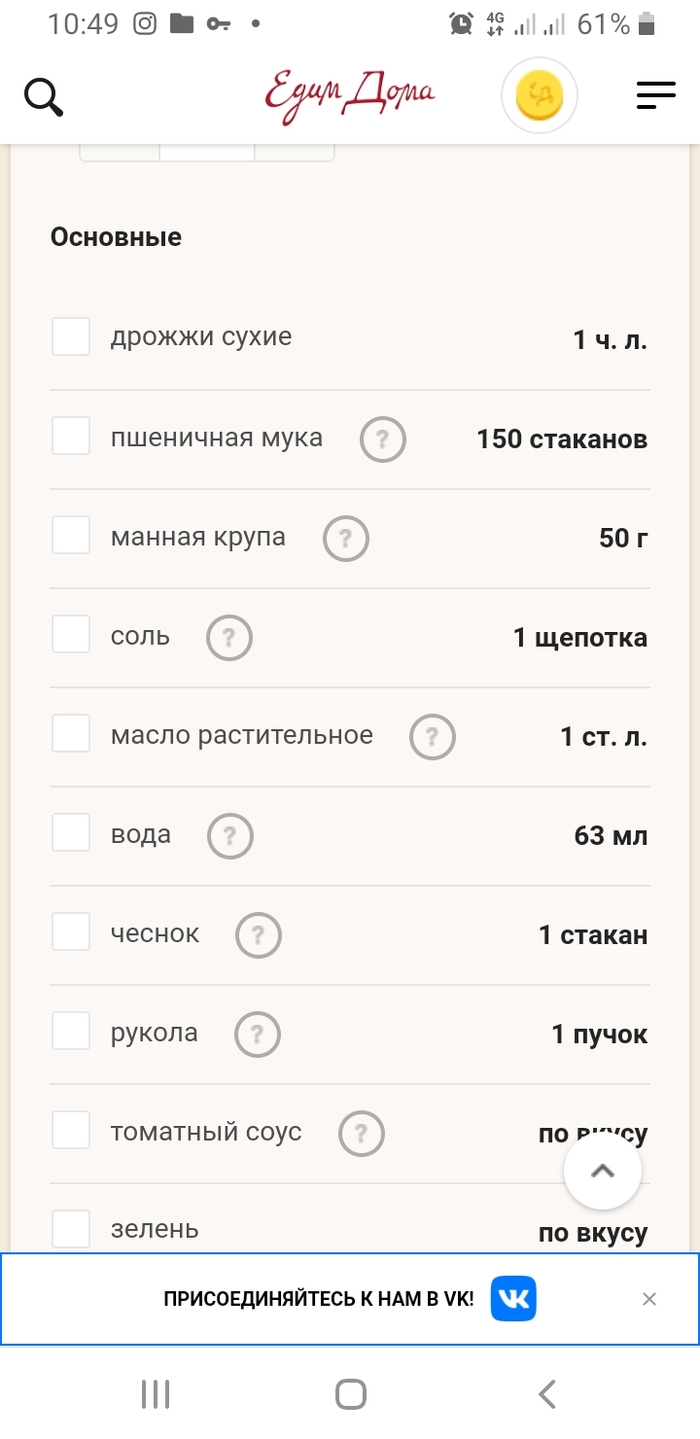
Task: Open the help tooltip next to пшеничная мука
Action: coord(382,438)
